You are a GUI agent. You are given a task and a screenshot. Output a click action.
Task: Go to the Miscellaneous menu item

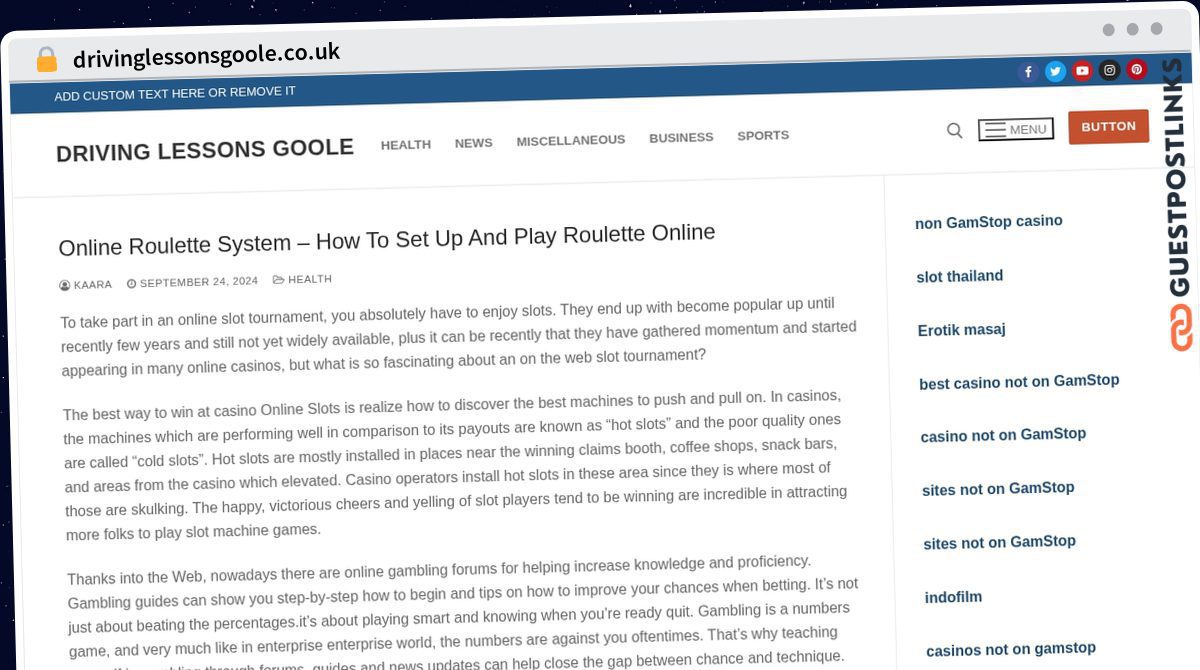pyautogui.click(x=570, y=140)
